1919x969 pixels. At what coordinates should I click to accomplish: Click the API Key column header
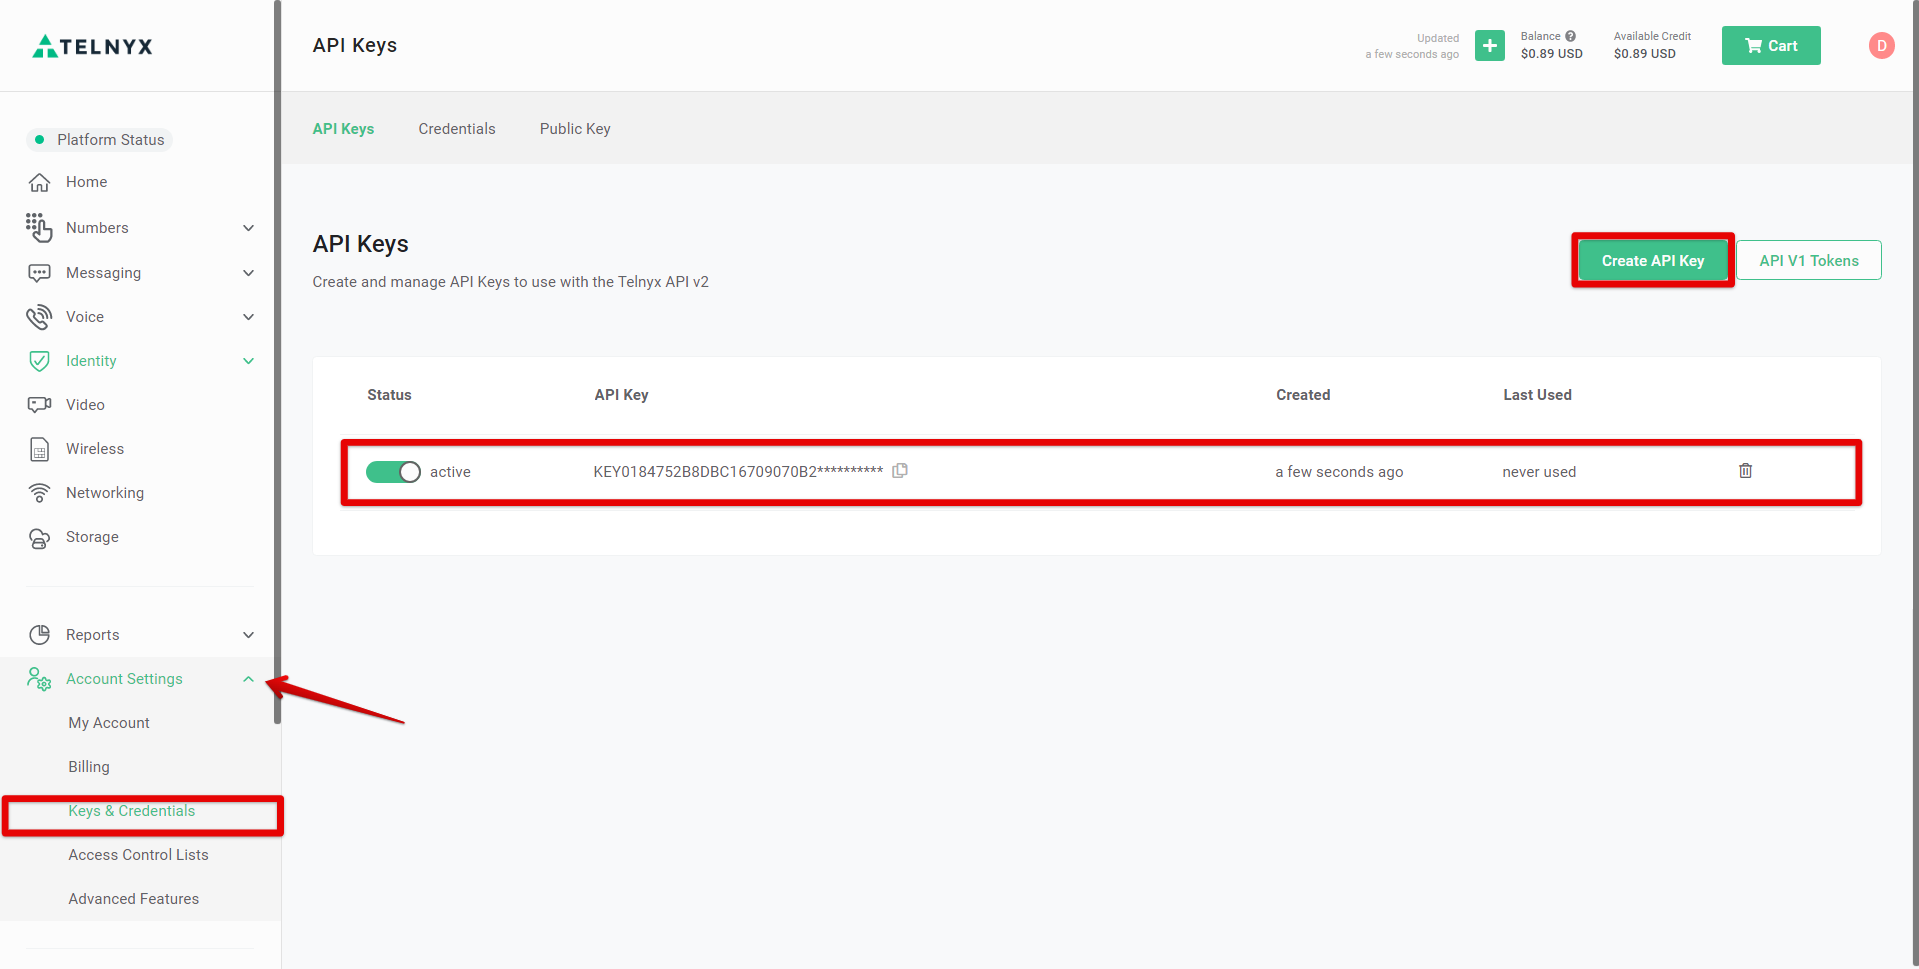click(621, 395)
